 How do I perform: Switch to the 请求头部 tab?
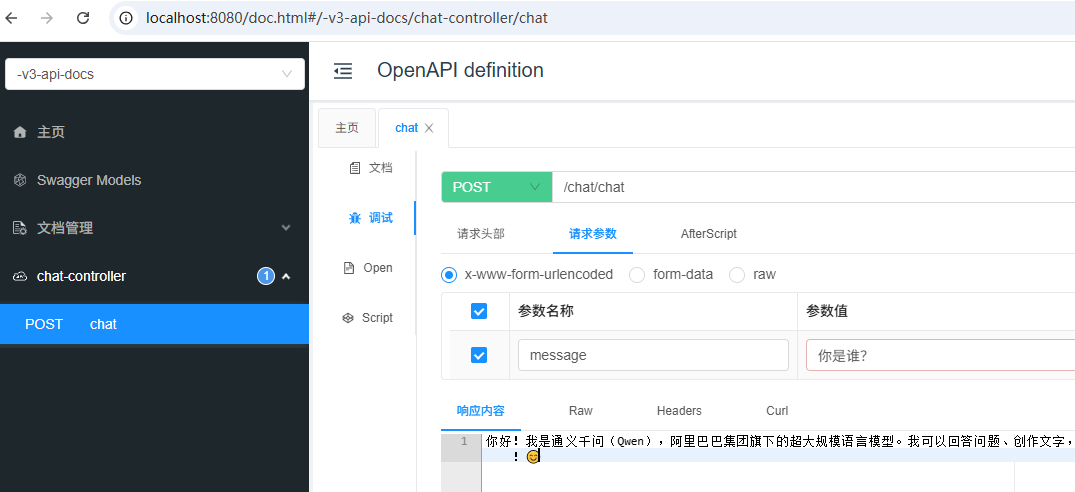pyautogui.click(x=481, y=234)
